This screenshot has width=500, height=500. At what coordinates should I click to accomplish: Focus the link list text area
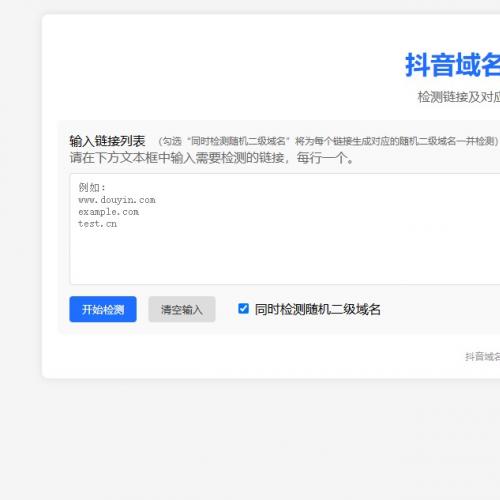[285, 229]
